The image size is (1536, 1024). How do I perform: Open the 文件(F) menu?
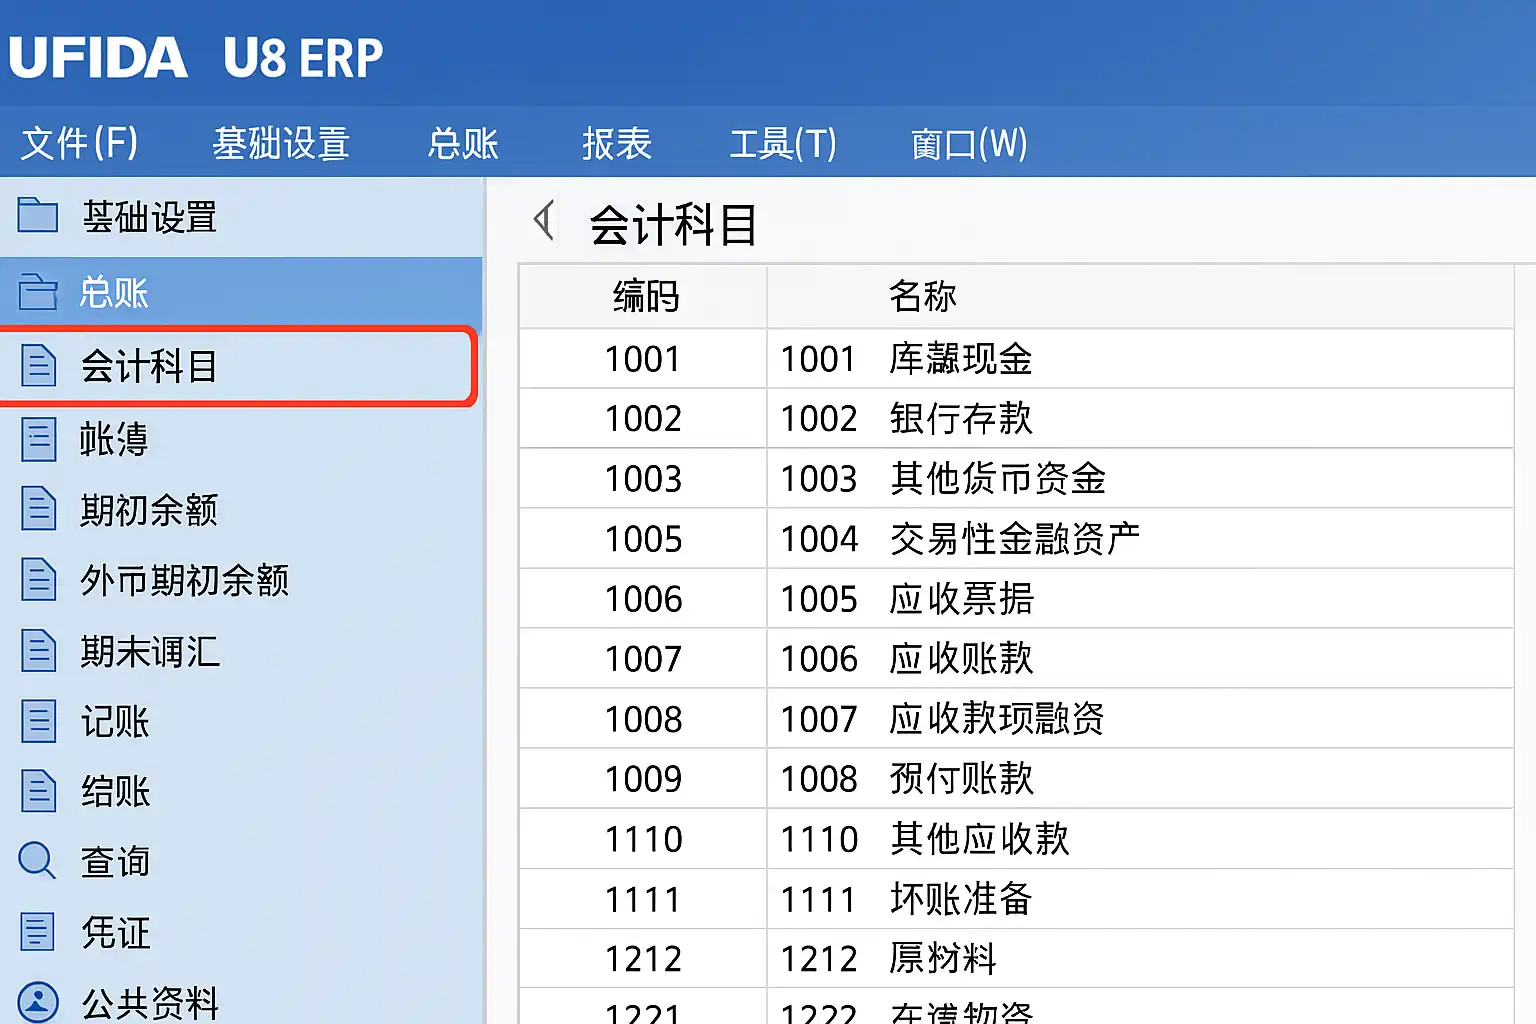click(x=79, y=143)
